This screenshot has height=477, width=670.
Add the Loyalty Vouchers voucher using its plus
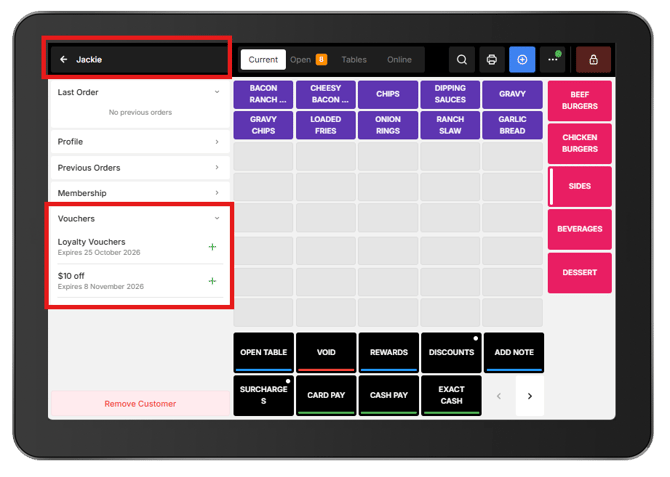tap(212, 247)
